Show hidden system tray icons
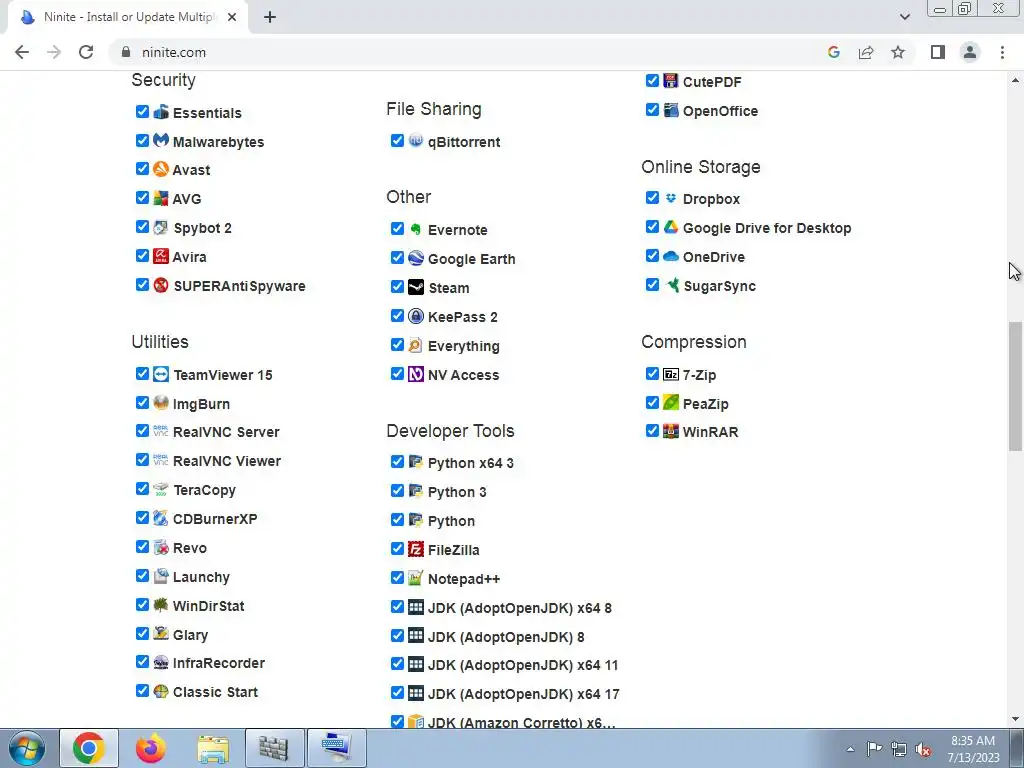1024x768 pixels. click(x=850, y=749)
